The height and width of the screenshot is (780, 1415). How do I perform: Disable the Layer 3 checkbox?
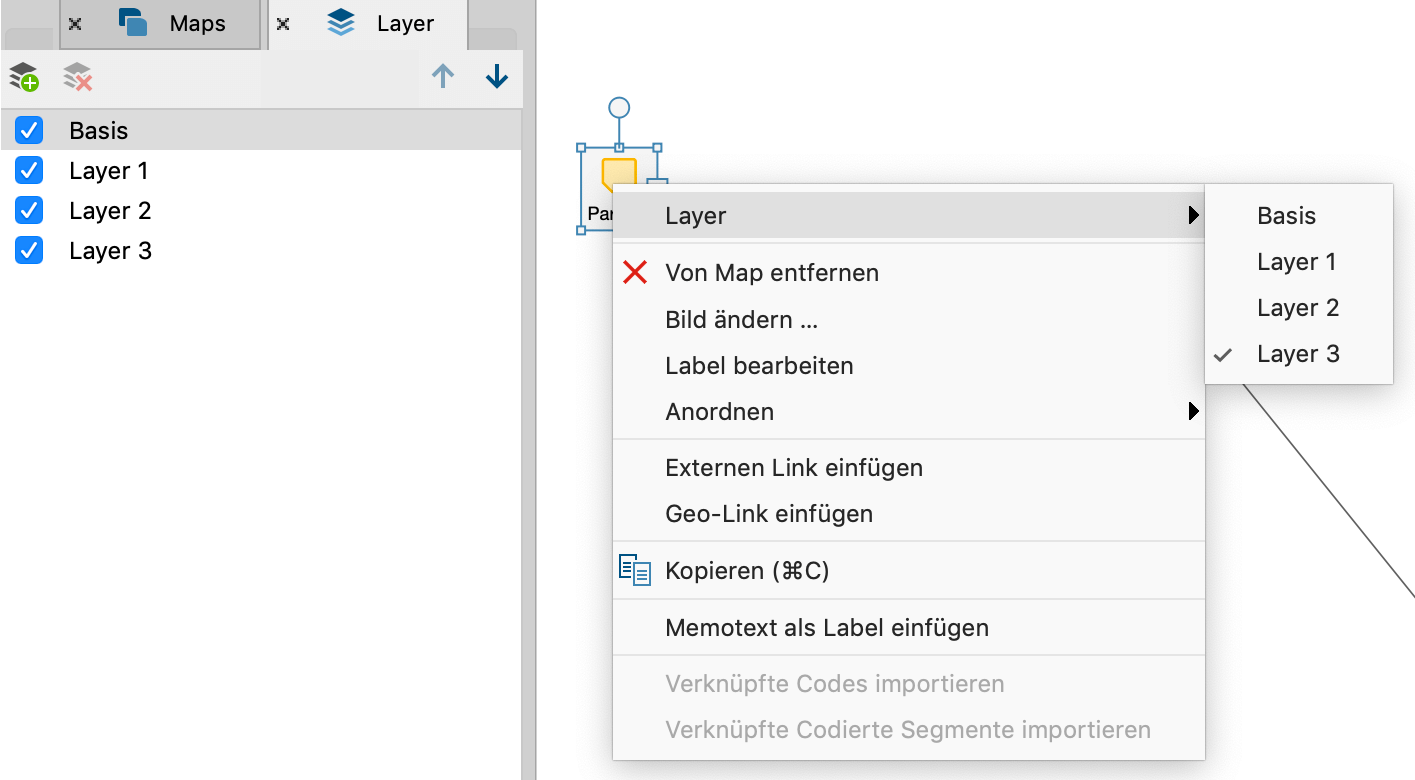29,250
